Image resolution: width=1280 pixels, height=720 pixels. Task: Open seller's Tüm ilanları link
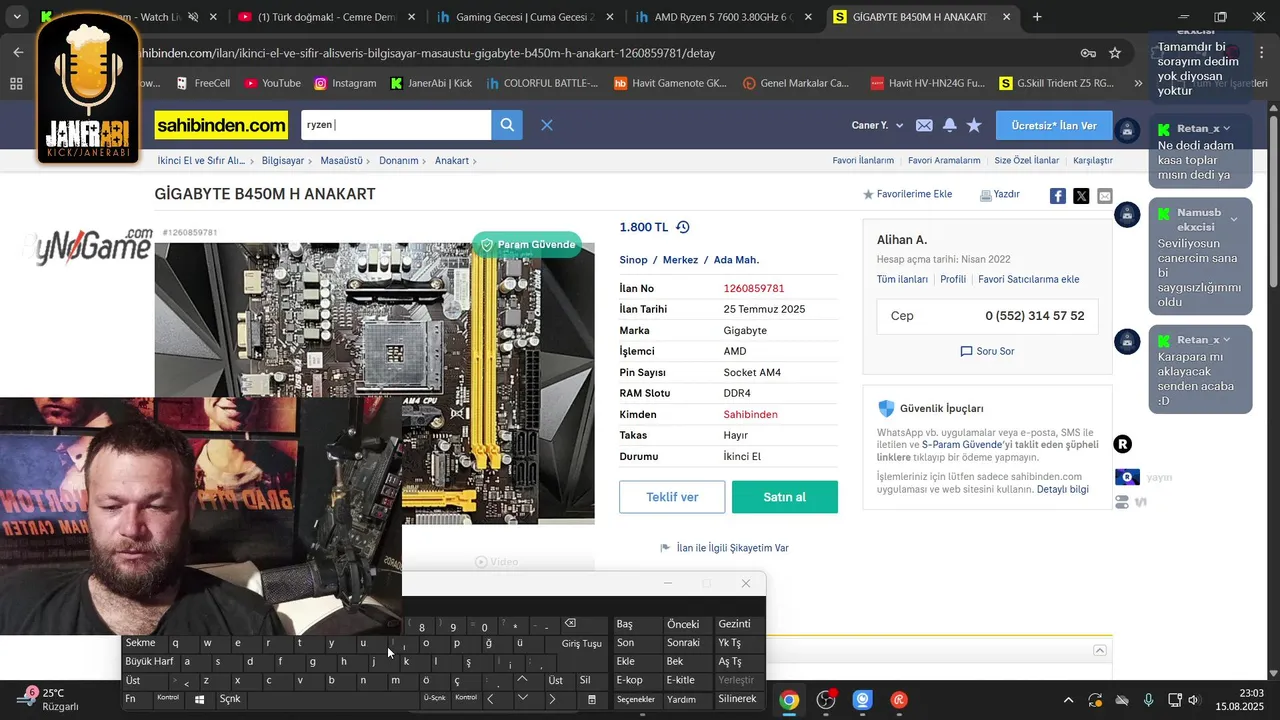tap(902, 279)
